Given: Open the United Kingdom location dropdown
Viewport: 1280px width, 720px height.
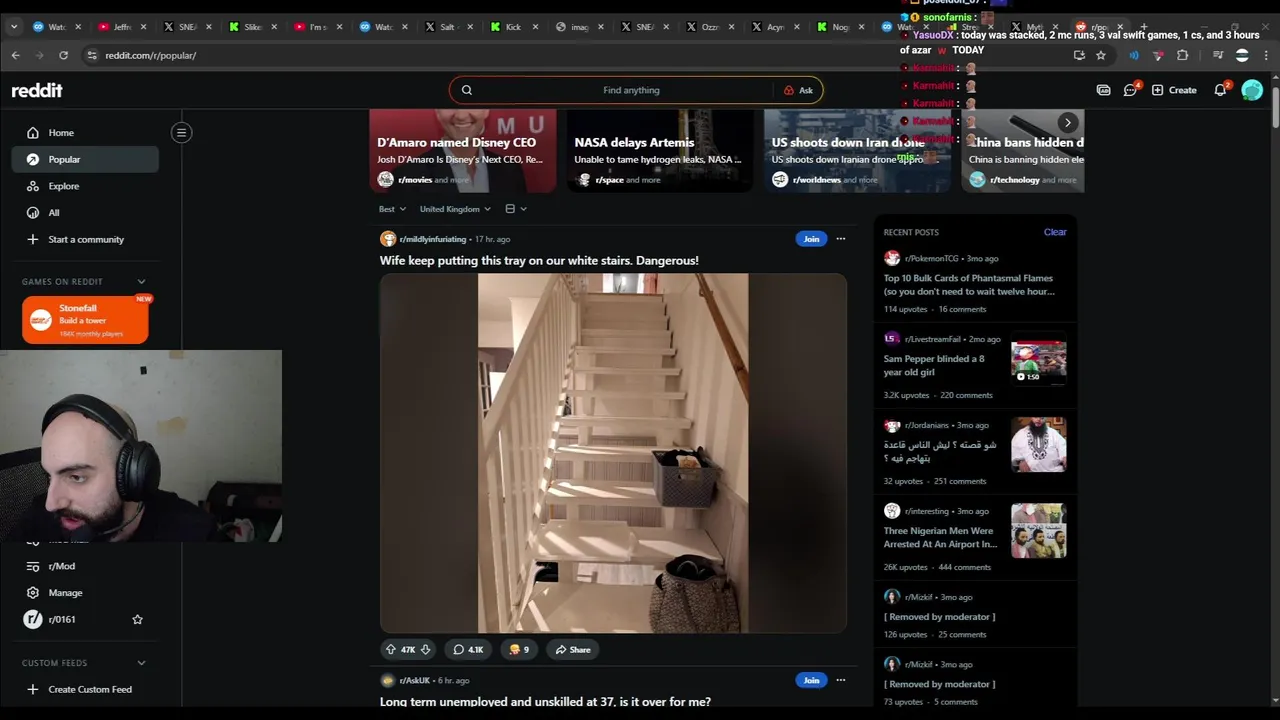Looking at the screenshot, I should click(455, 209).
